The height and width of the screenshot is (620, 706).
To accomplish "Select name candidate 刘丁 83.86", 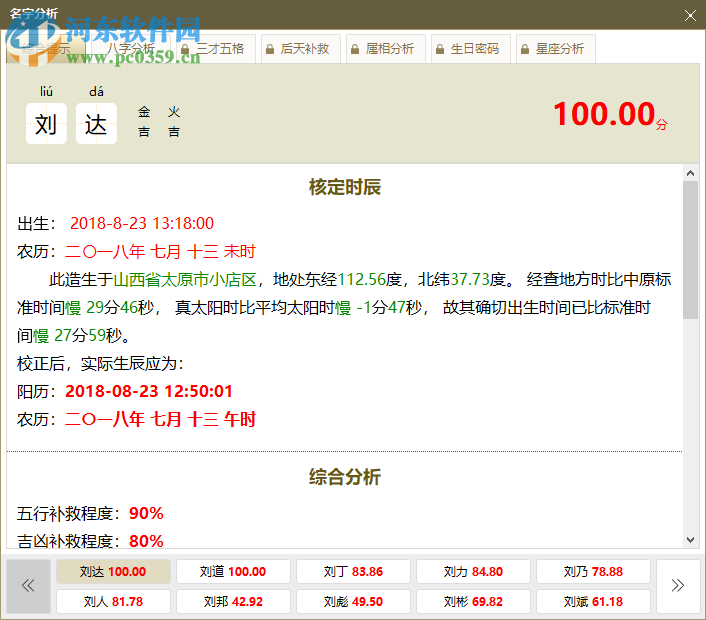I will coord(353,571).
